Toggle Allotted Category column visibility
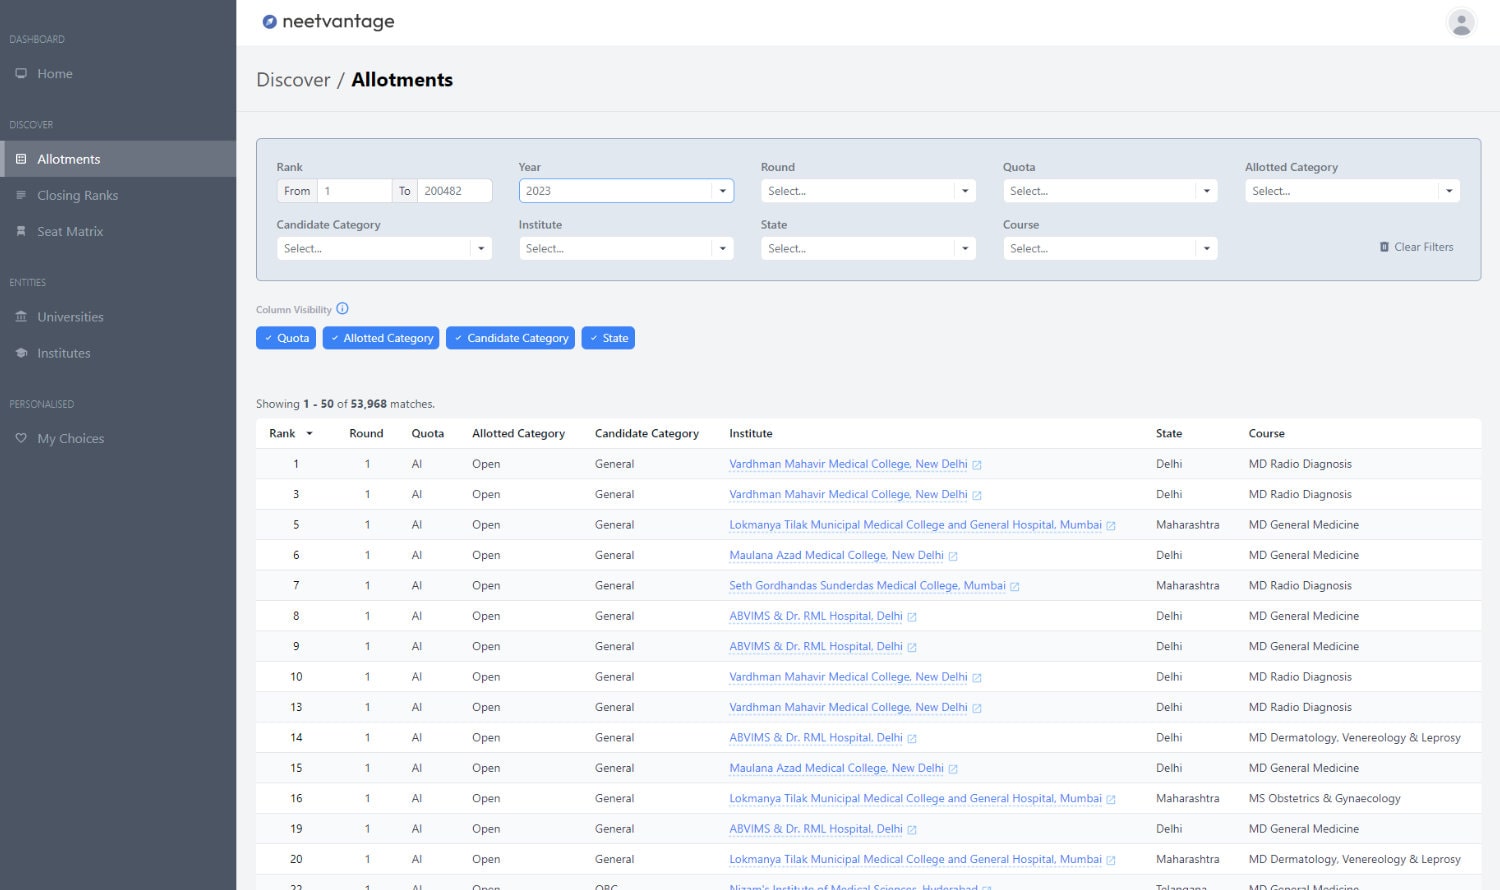This screenshot has height=890, width=1500. tap(381, 338)
